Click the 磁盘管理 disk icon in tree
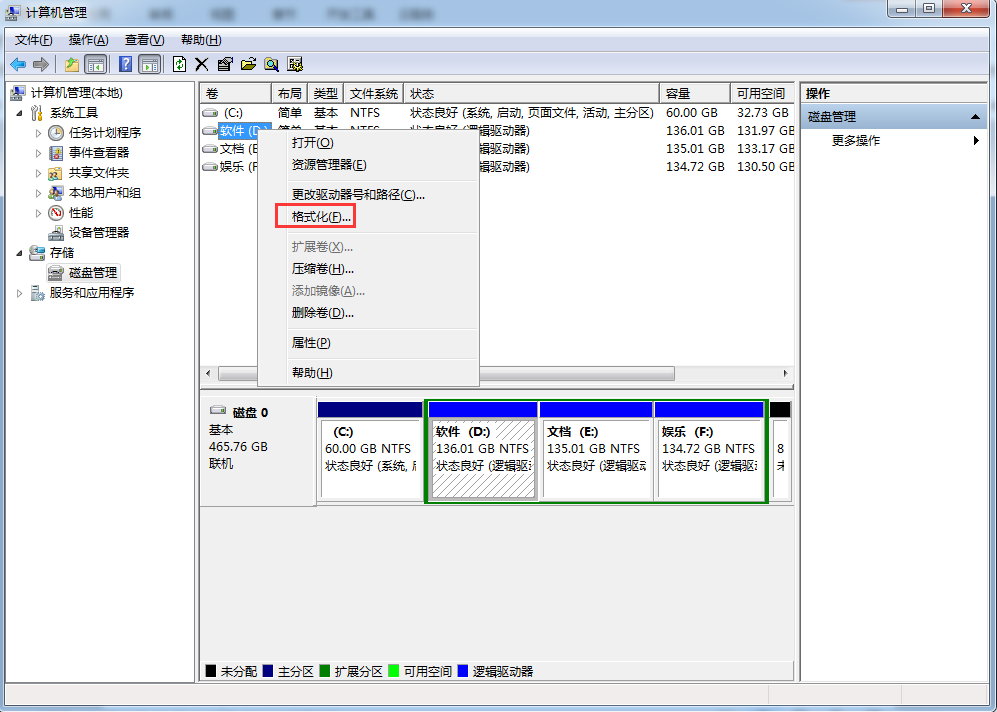The image size is (997, 712). (56, 273)
